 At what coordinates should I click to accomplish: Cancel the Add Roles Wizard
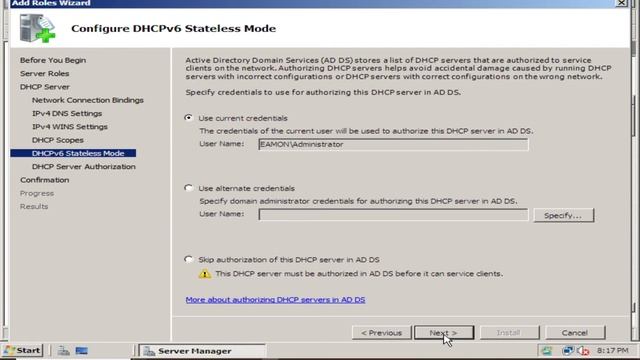574,333
